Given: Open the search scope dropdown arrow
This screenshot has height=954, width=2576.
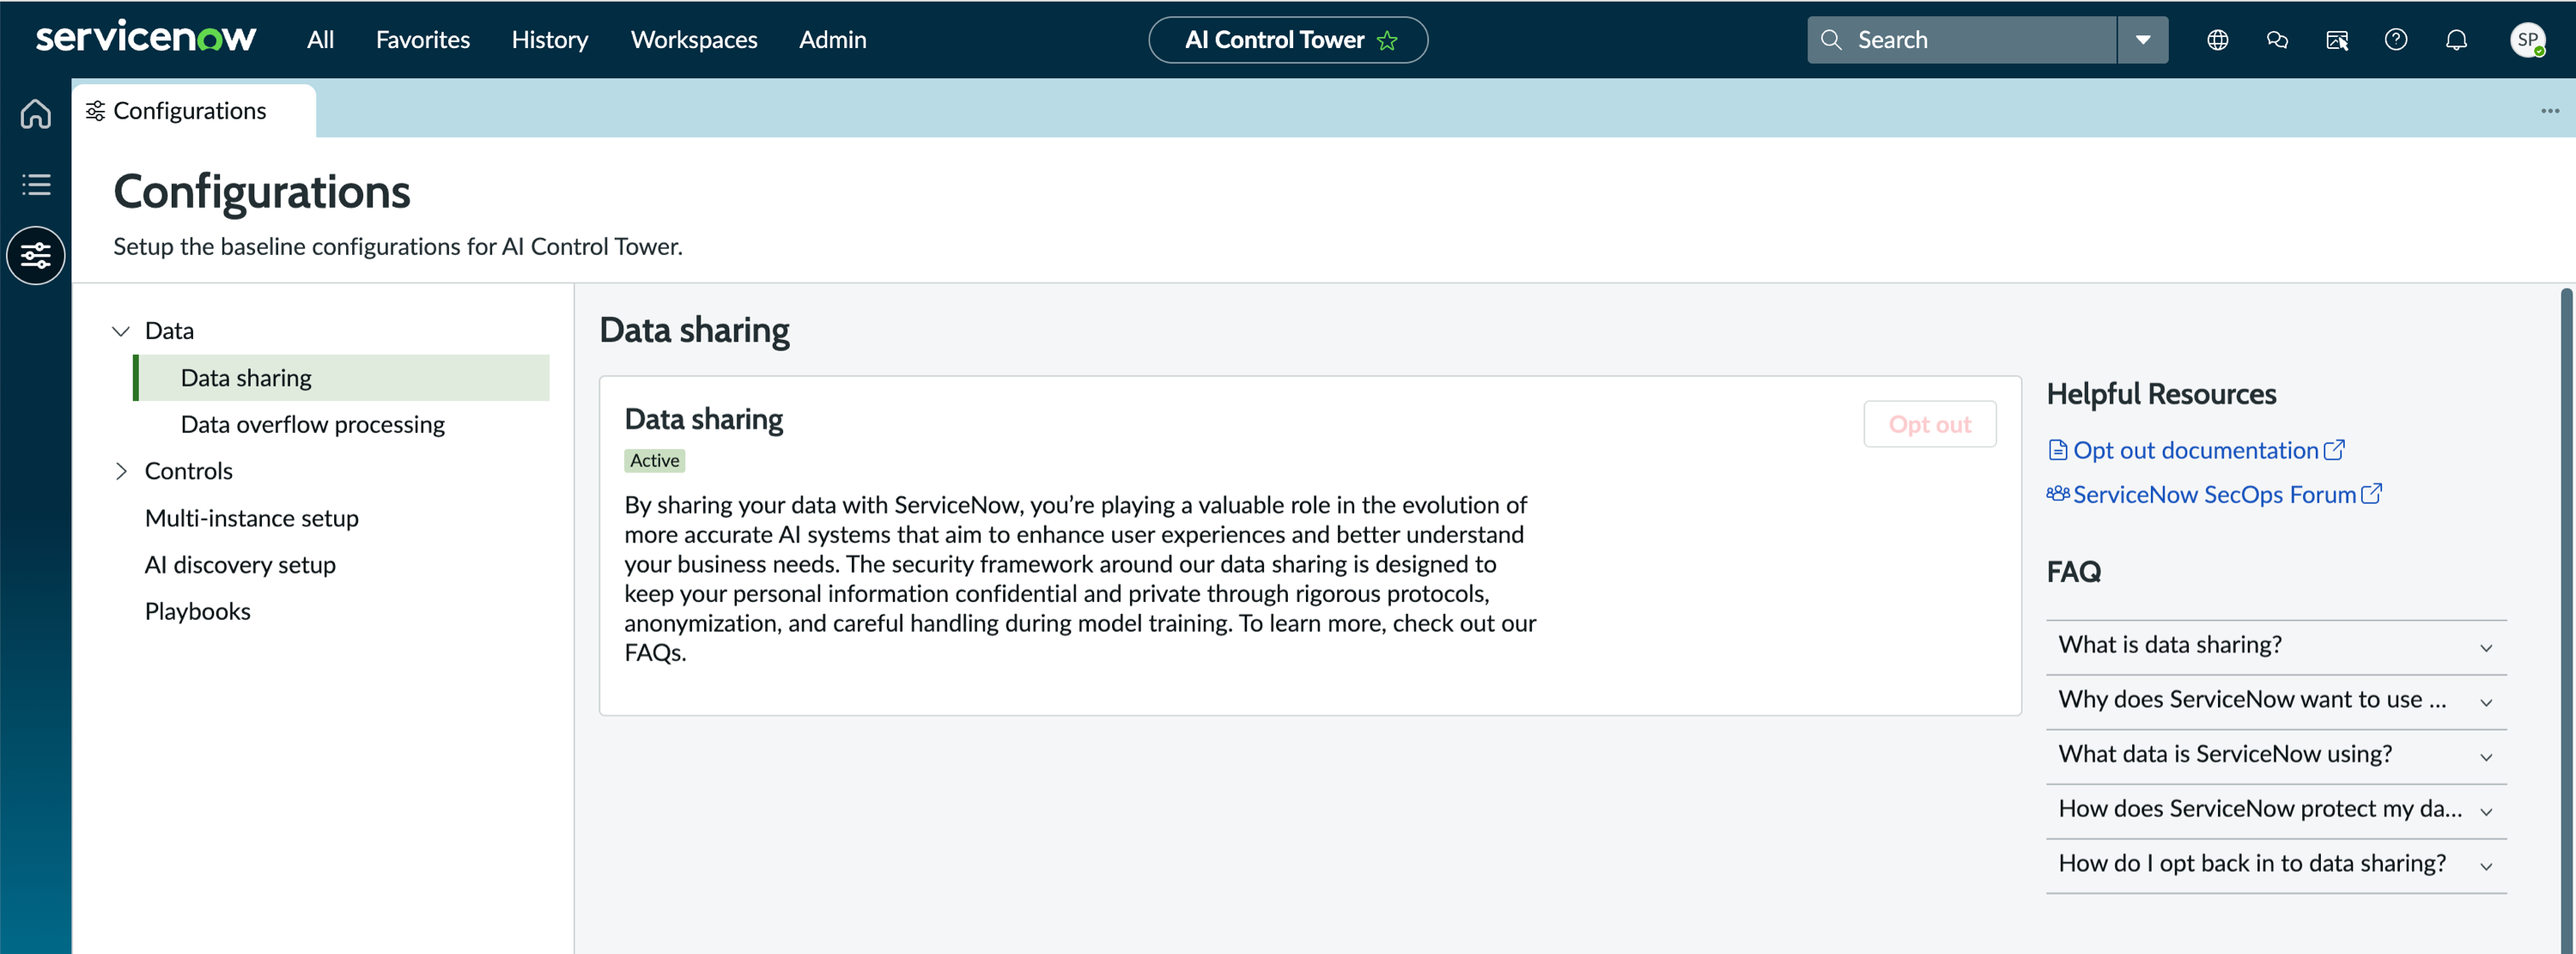Looking at the screenshot, I should pyautogui.click(x=2143, y=40).
